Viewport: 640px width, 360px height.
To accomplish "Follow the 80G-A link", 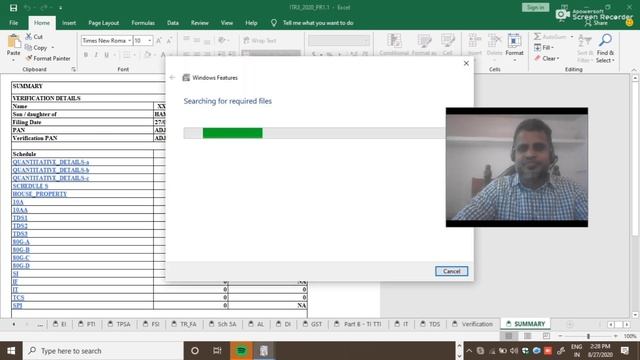I will tap(21, 242).
